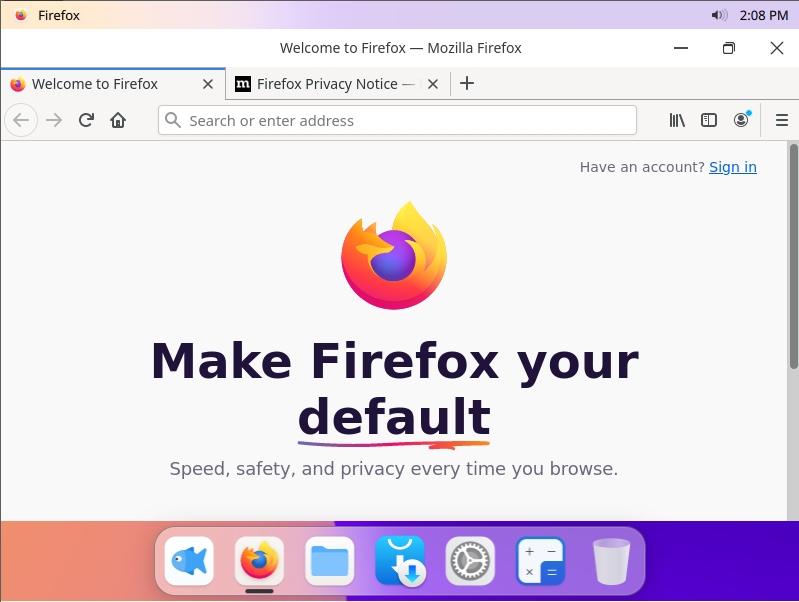This screenshot has height=602, width=799.
Task: Open the Firefox Account icon
Action: 741,120
